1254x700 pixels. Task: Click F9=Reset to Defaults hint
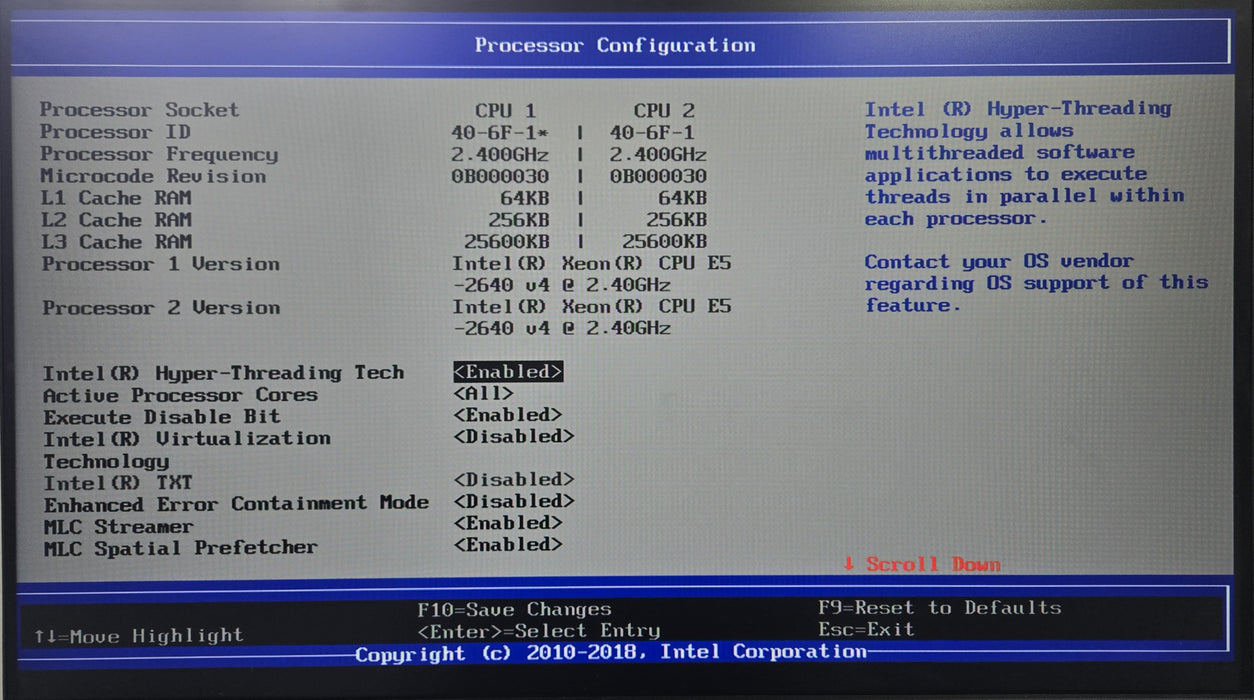(x=940, y=607)
